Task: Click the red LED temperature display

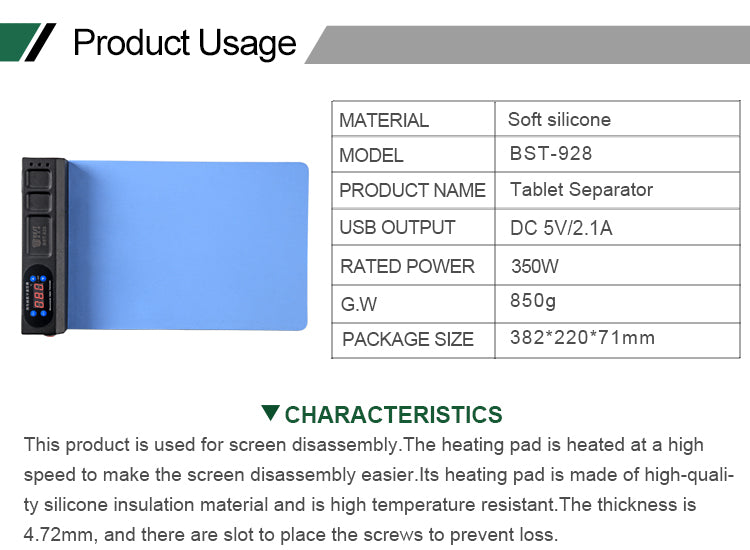Action: click(37, 296)
